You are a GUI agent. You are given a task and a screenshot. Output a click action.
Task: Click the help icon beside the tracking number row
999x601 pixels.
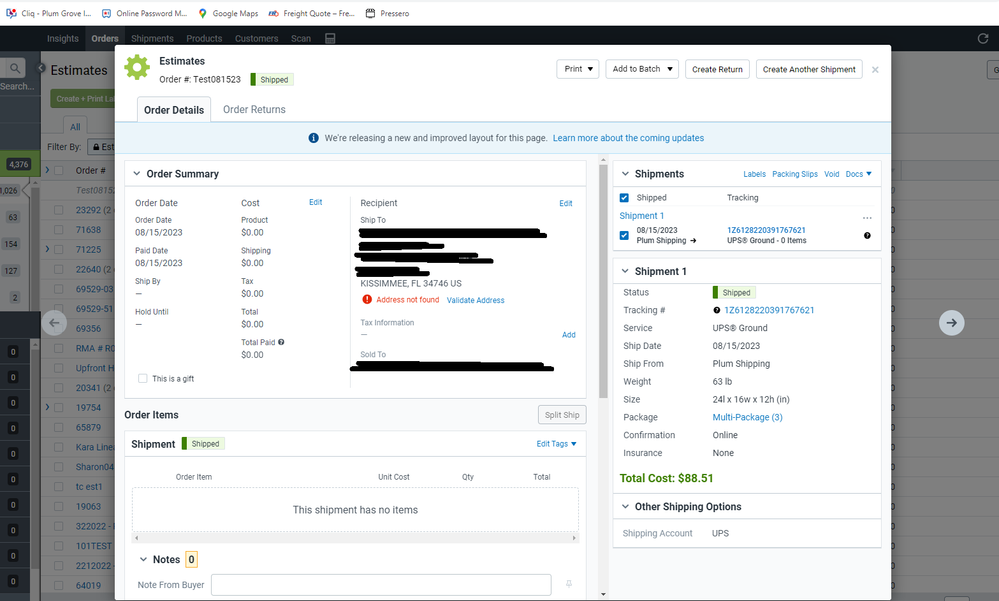point(867,236)
